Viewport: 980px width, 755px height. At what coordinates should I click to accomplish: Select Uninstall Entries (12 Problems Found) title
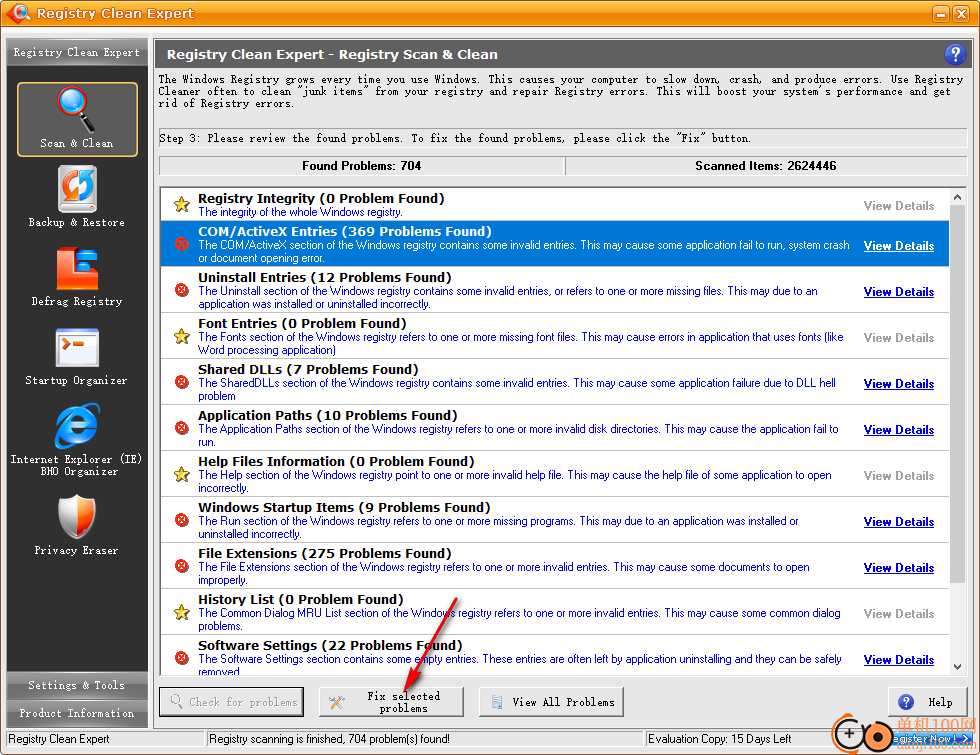(x=325, y=278)
